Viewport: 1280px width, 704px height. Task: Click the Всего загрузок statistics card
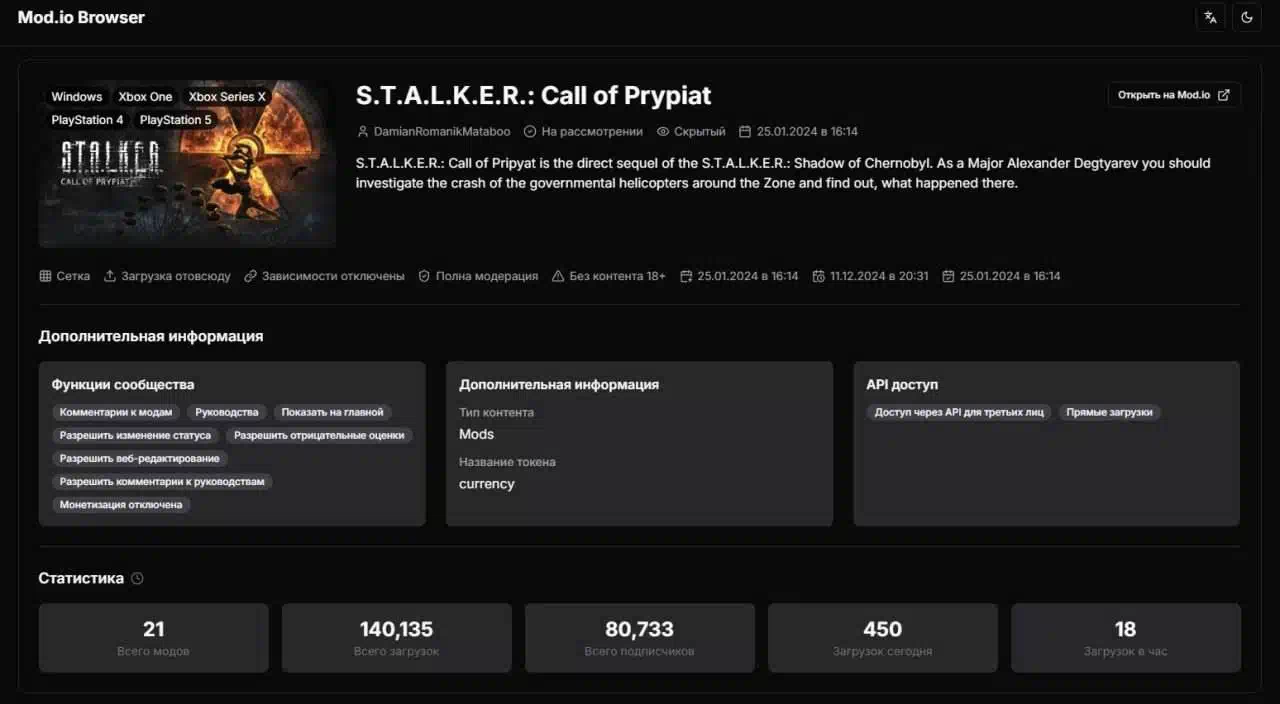tap(396, 638)
